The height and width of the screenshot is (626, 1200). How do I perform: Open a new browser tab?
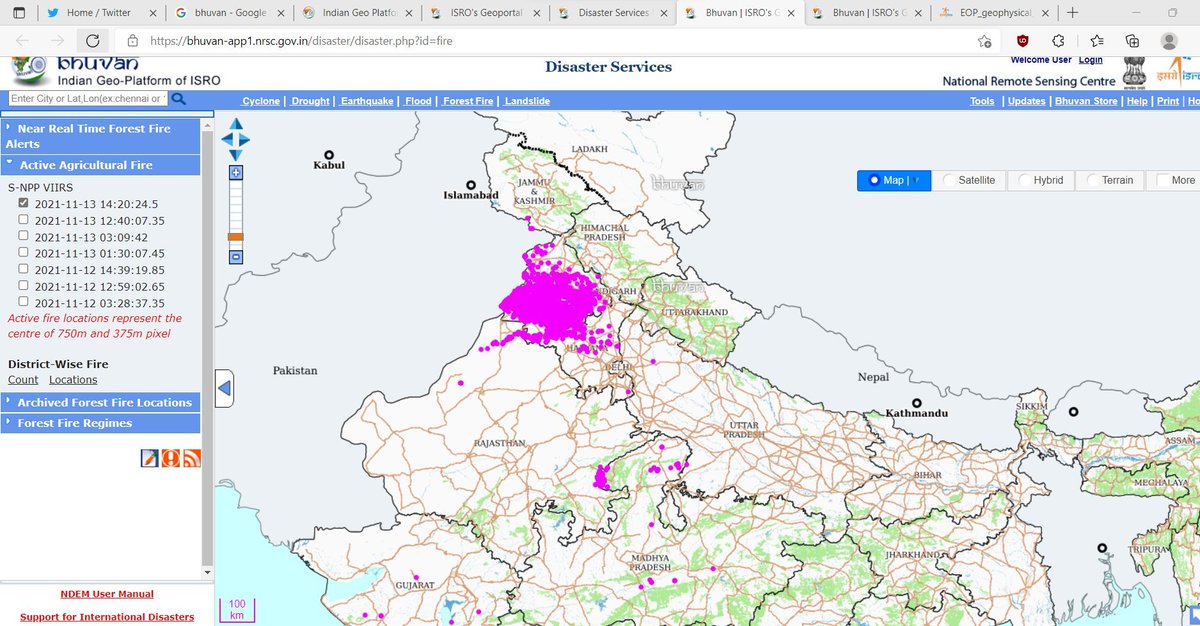coord(1072,13)
